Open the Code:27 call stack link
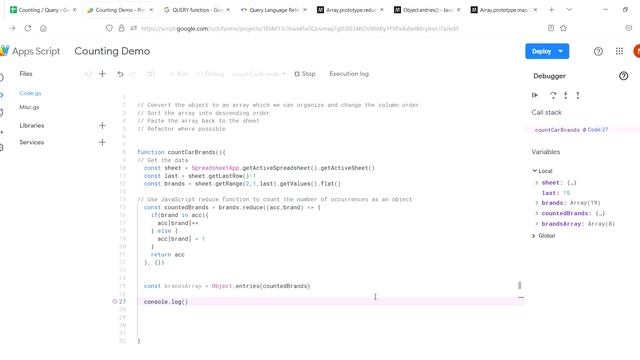The image size is (640, 360). coord(598,130)
